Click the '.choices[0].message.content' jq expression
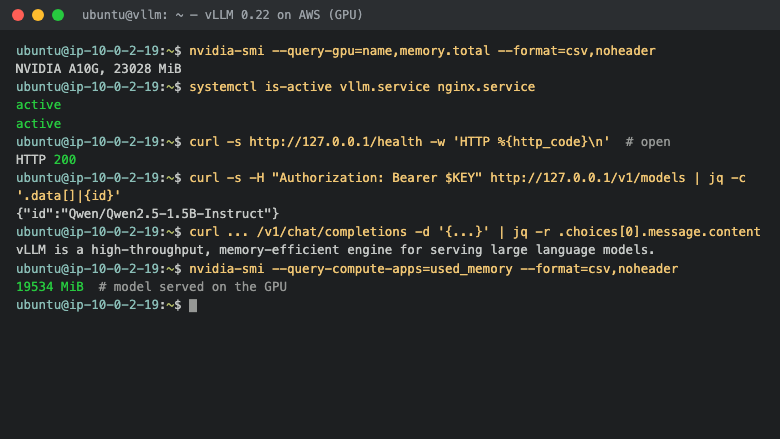Screen dimensions: 780x439 659,232
